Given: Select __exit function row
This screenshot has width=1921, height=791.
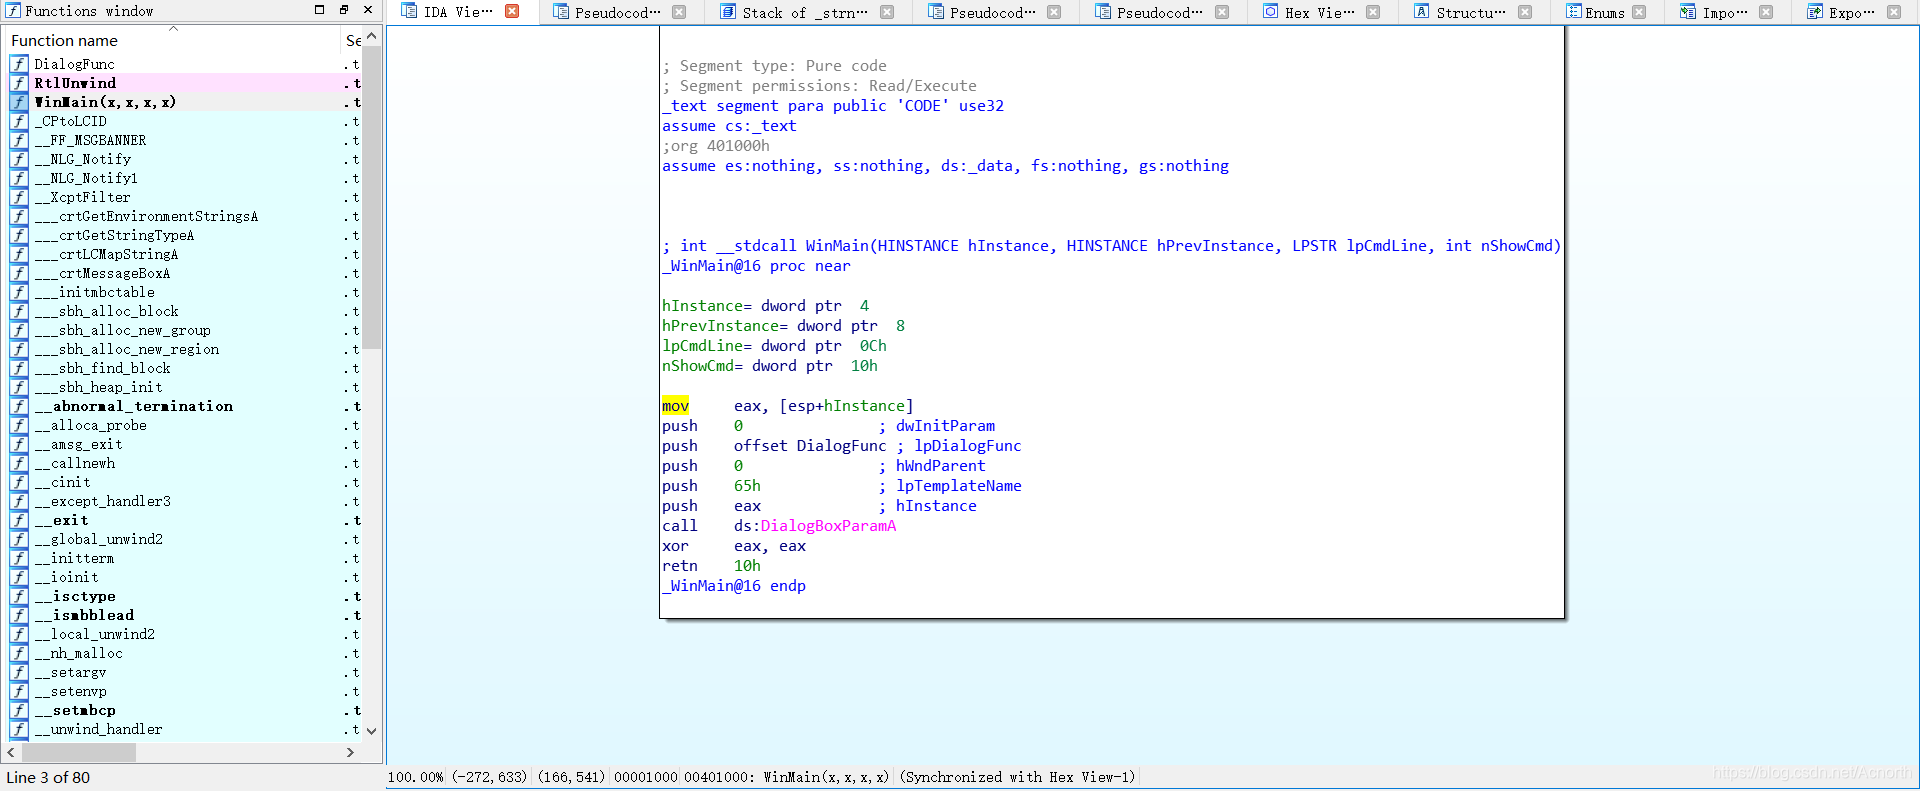Looking at the screenshot, I should [185, 520].
